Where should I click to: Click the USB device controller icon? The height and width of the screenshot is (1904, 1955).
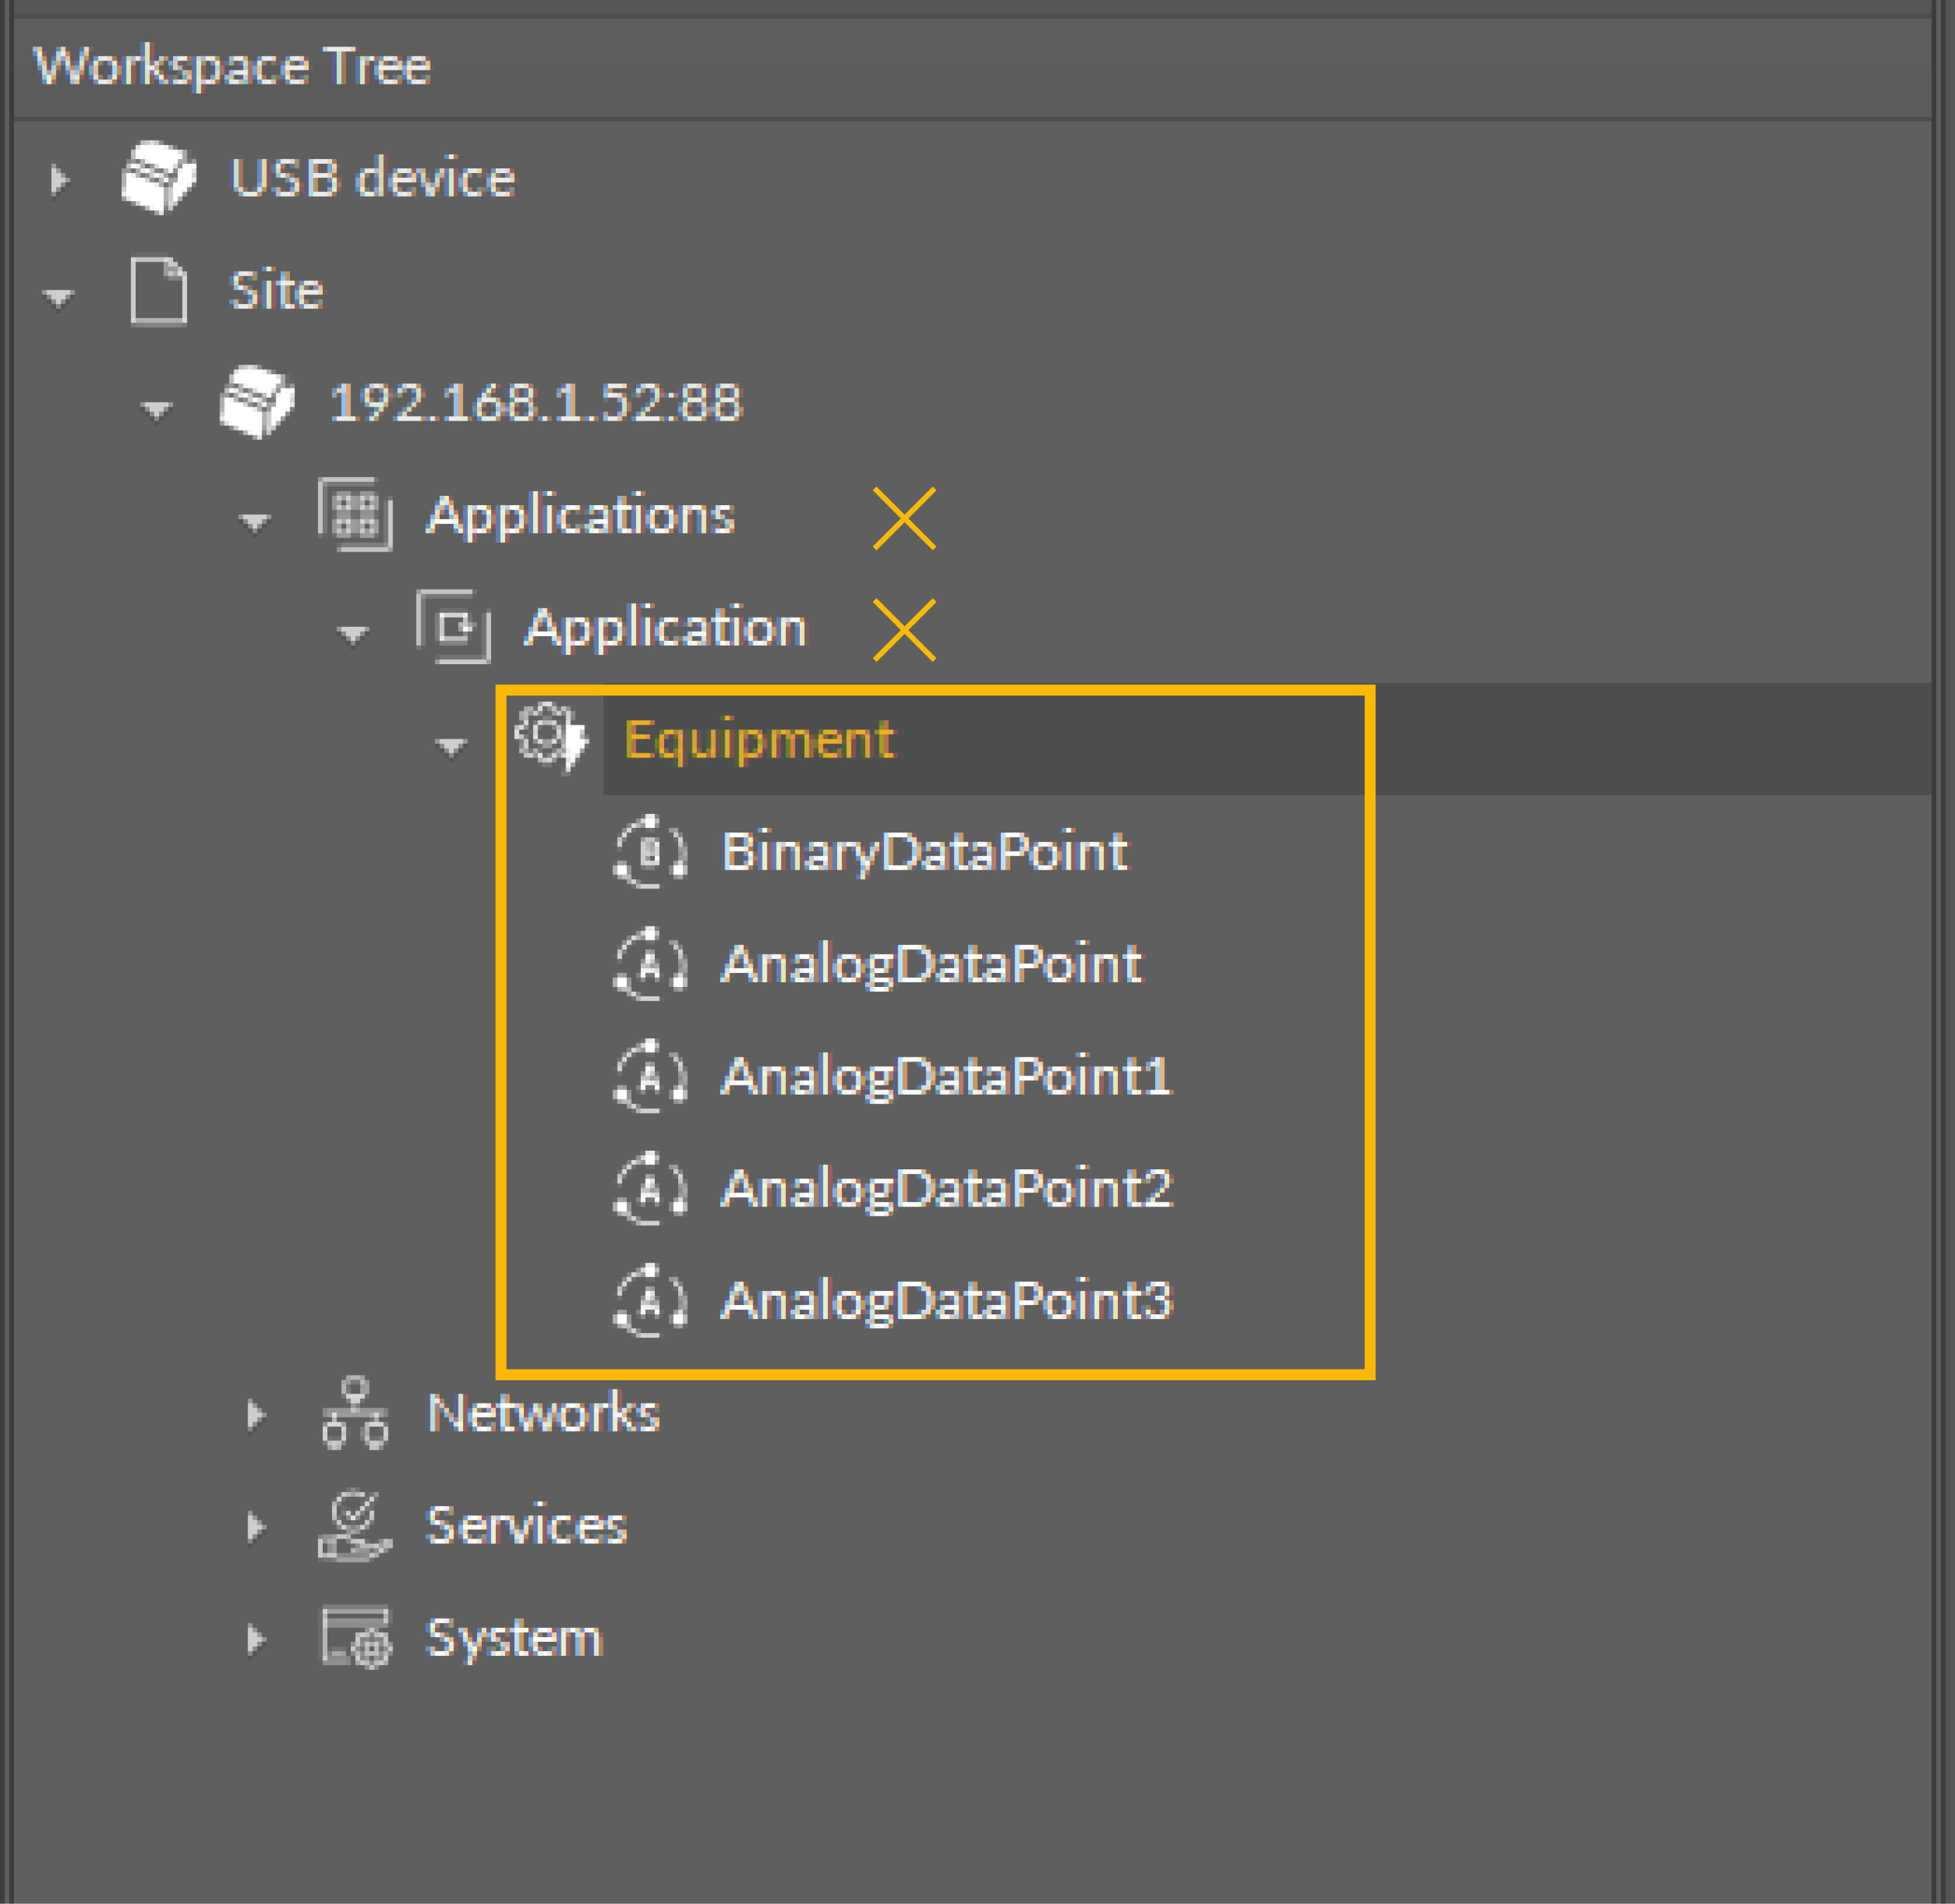coord(158,177)
